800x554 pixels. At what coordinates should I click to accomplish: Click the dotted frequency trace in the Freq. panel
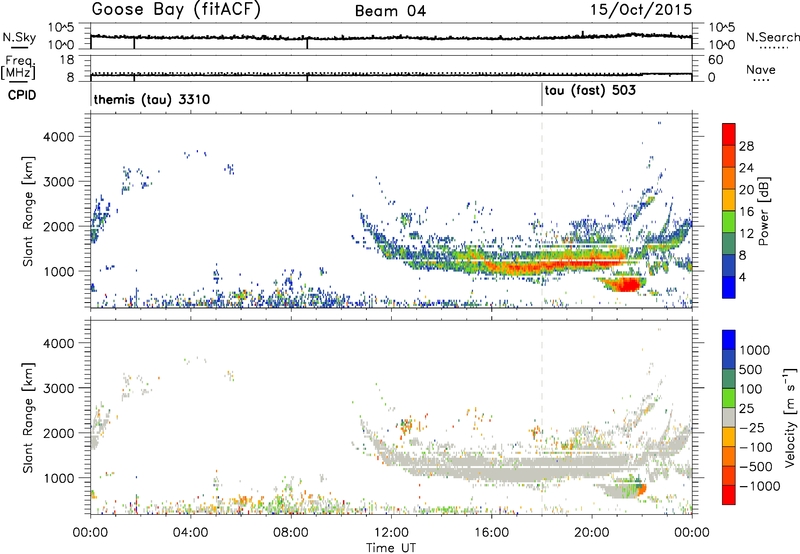coord(391,73)
